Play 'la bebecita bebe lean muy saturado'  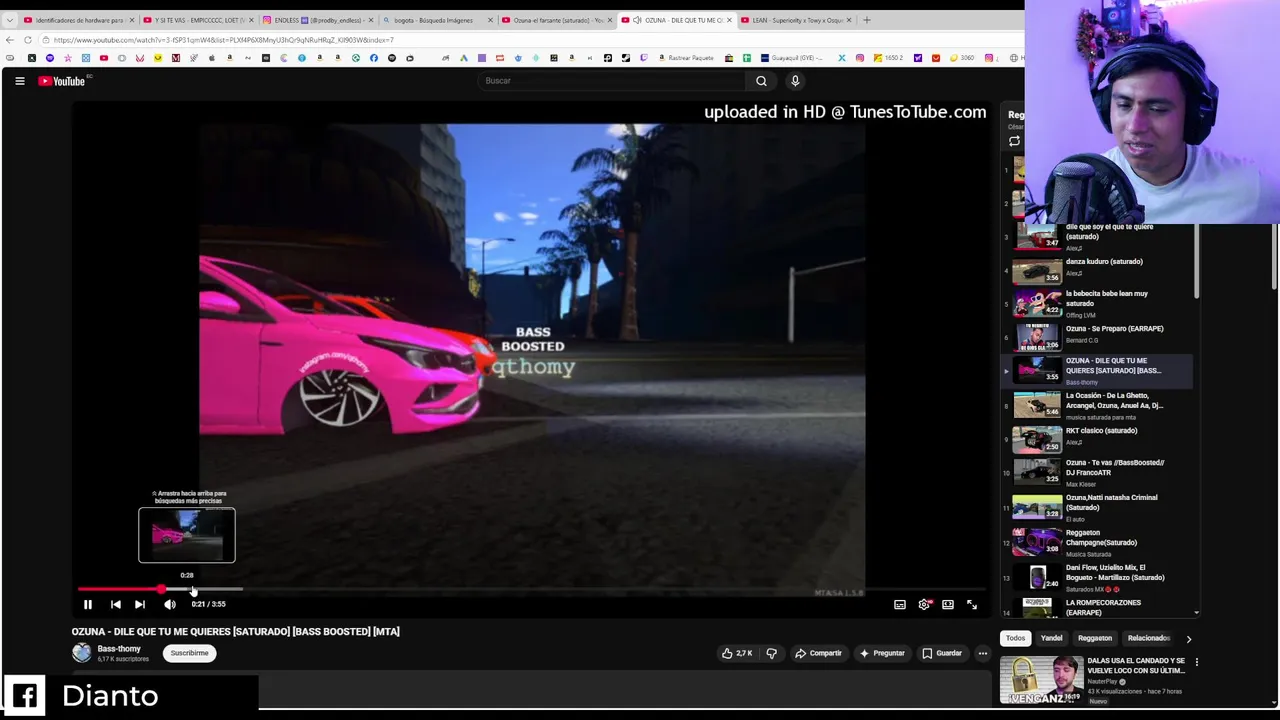(x=1098, y=303)
